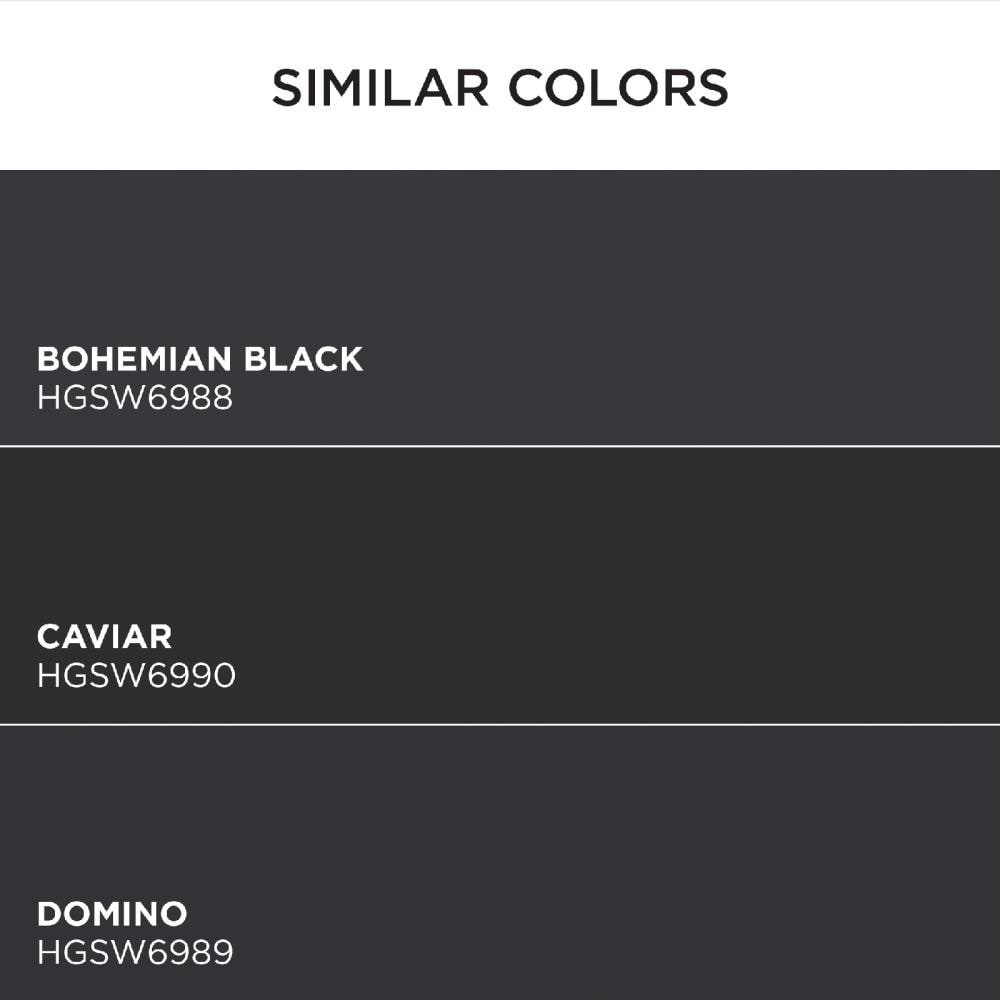Click the word BLACK in first swatch

[304, 359]
